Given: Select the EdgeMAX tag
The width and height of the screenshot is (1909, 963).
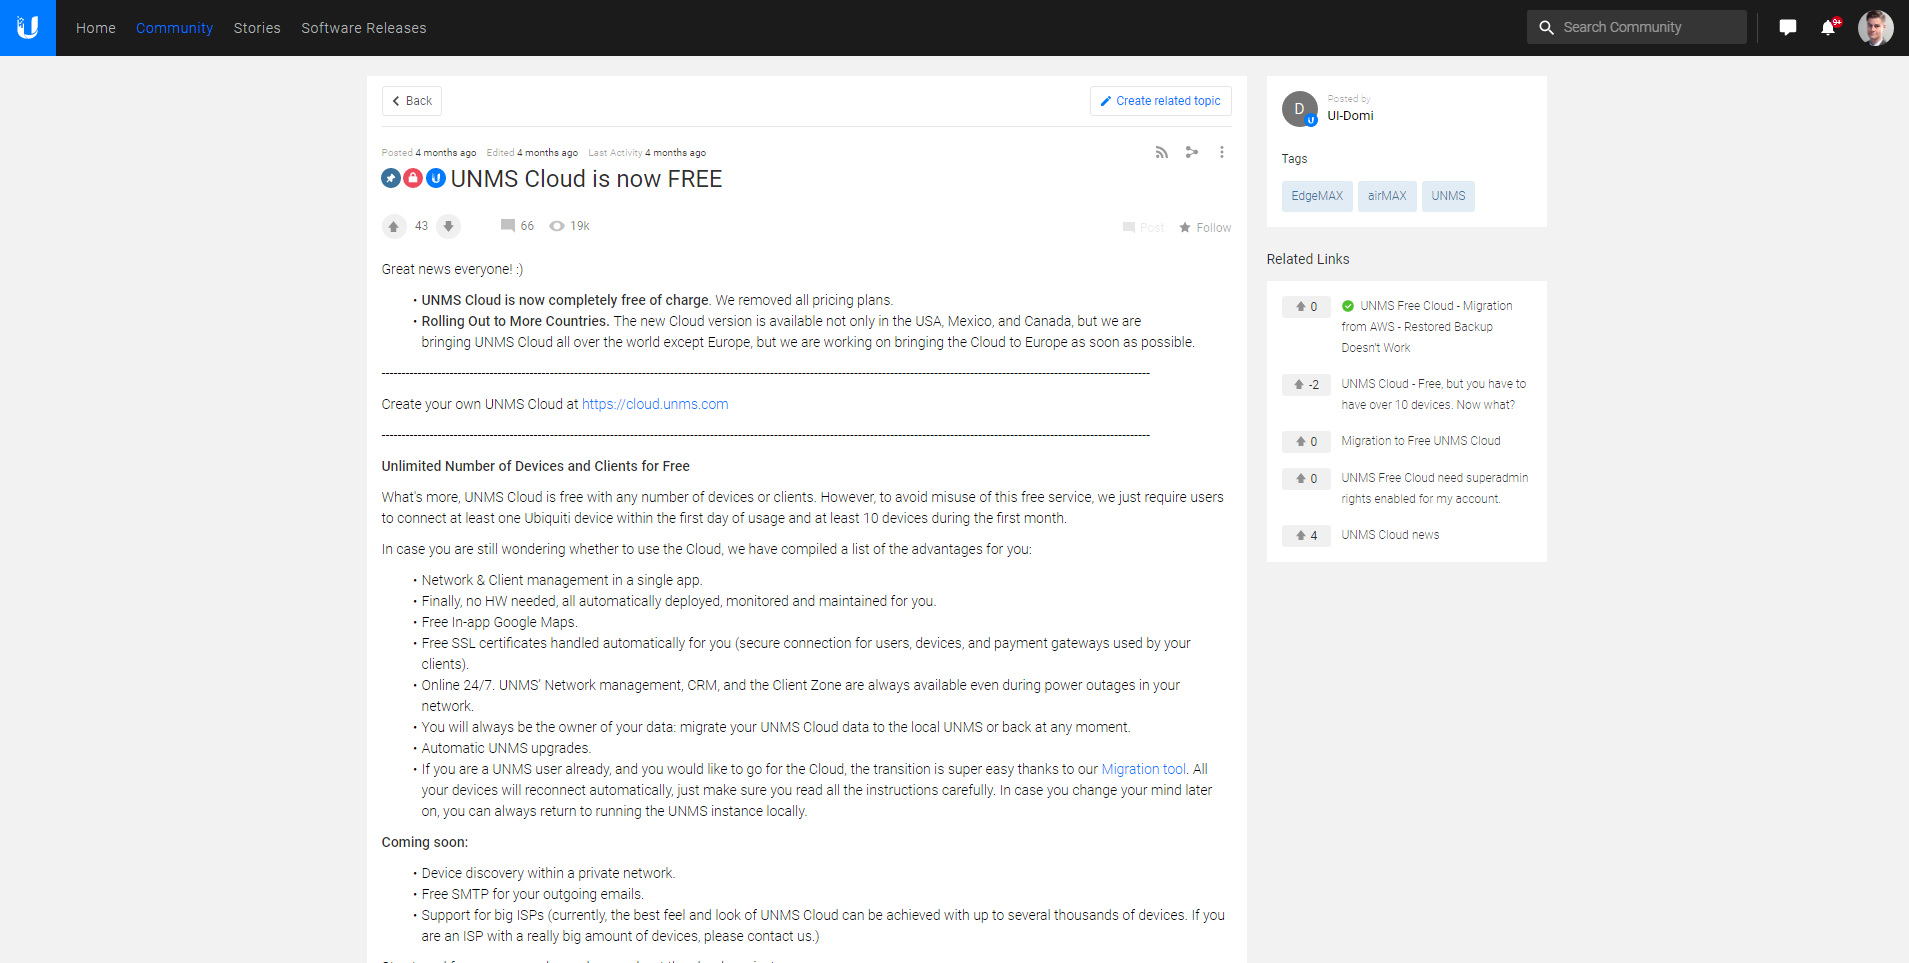Looking at the screenshot, I should click(x=1317, y=196).
